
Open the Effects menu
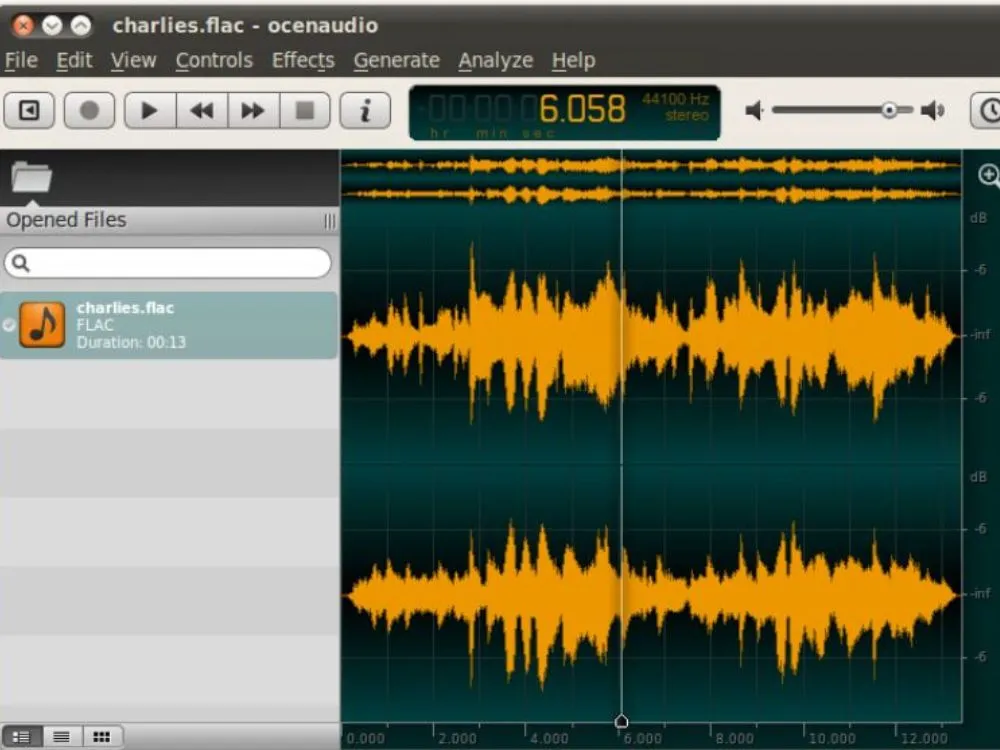(x=302, y=60)
